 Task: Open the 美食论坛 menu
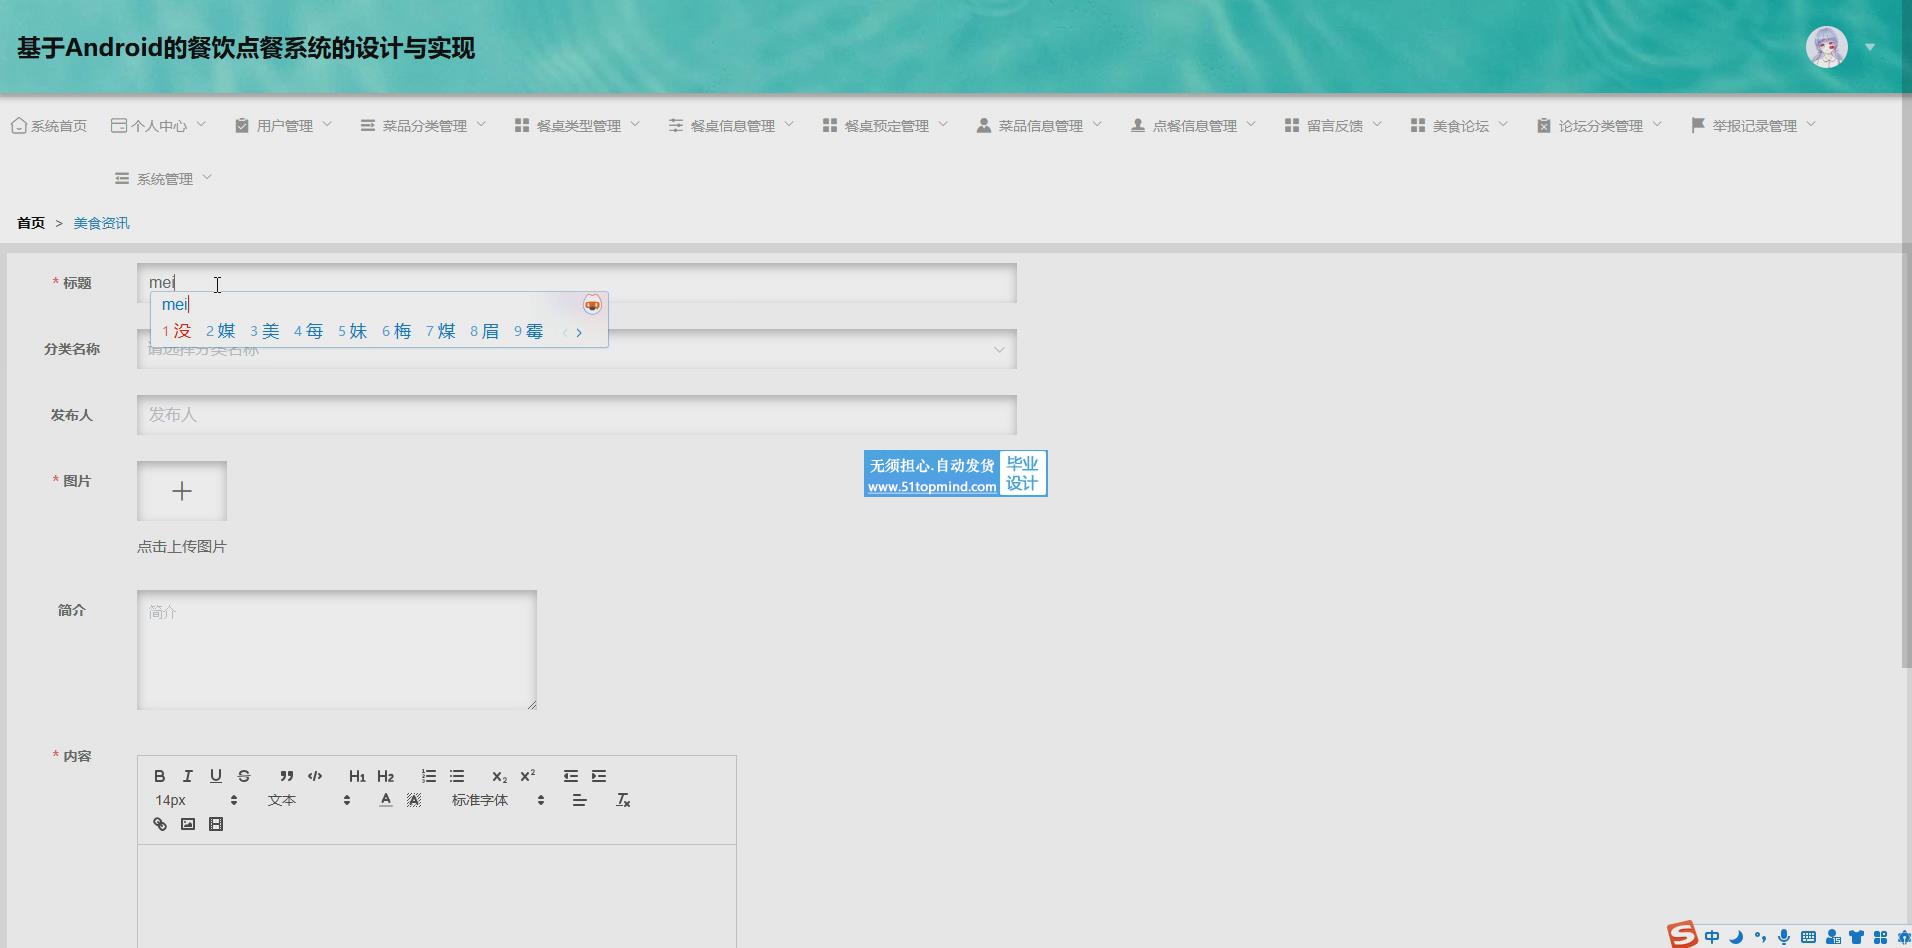[1459, 126]
